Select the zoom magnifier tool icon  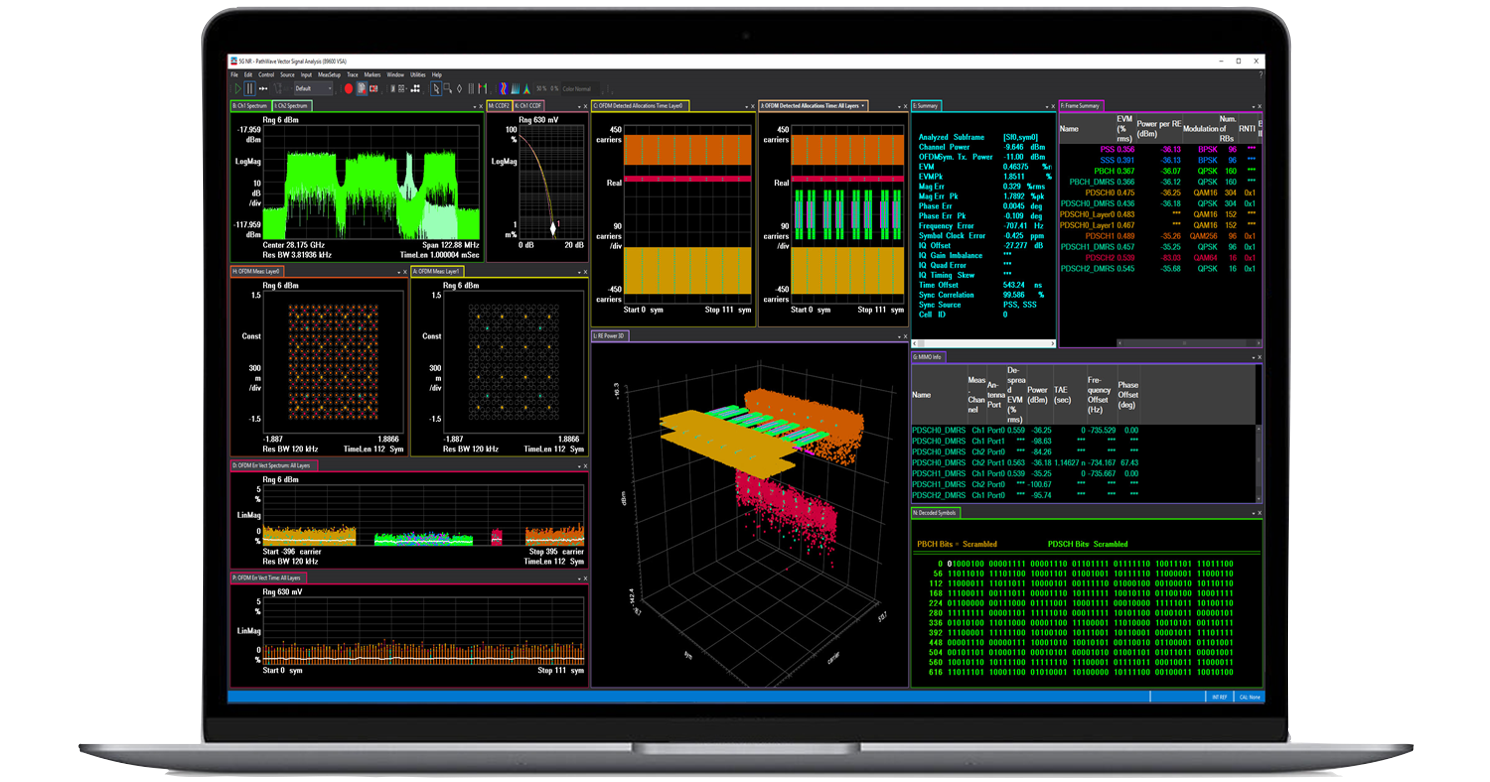coord(448,88)
